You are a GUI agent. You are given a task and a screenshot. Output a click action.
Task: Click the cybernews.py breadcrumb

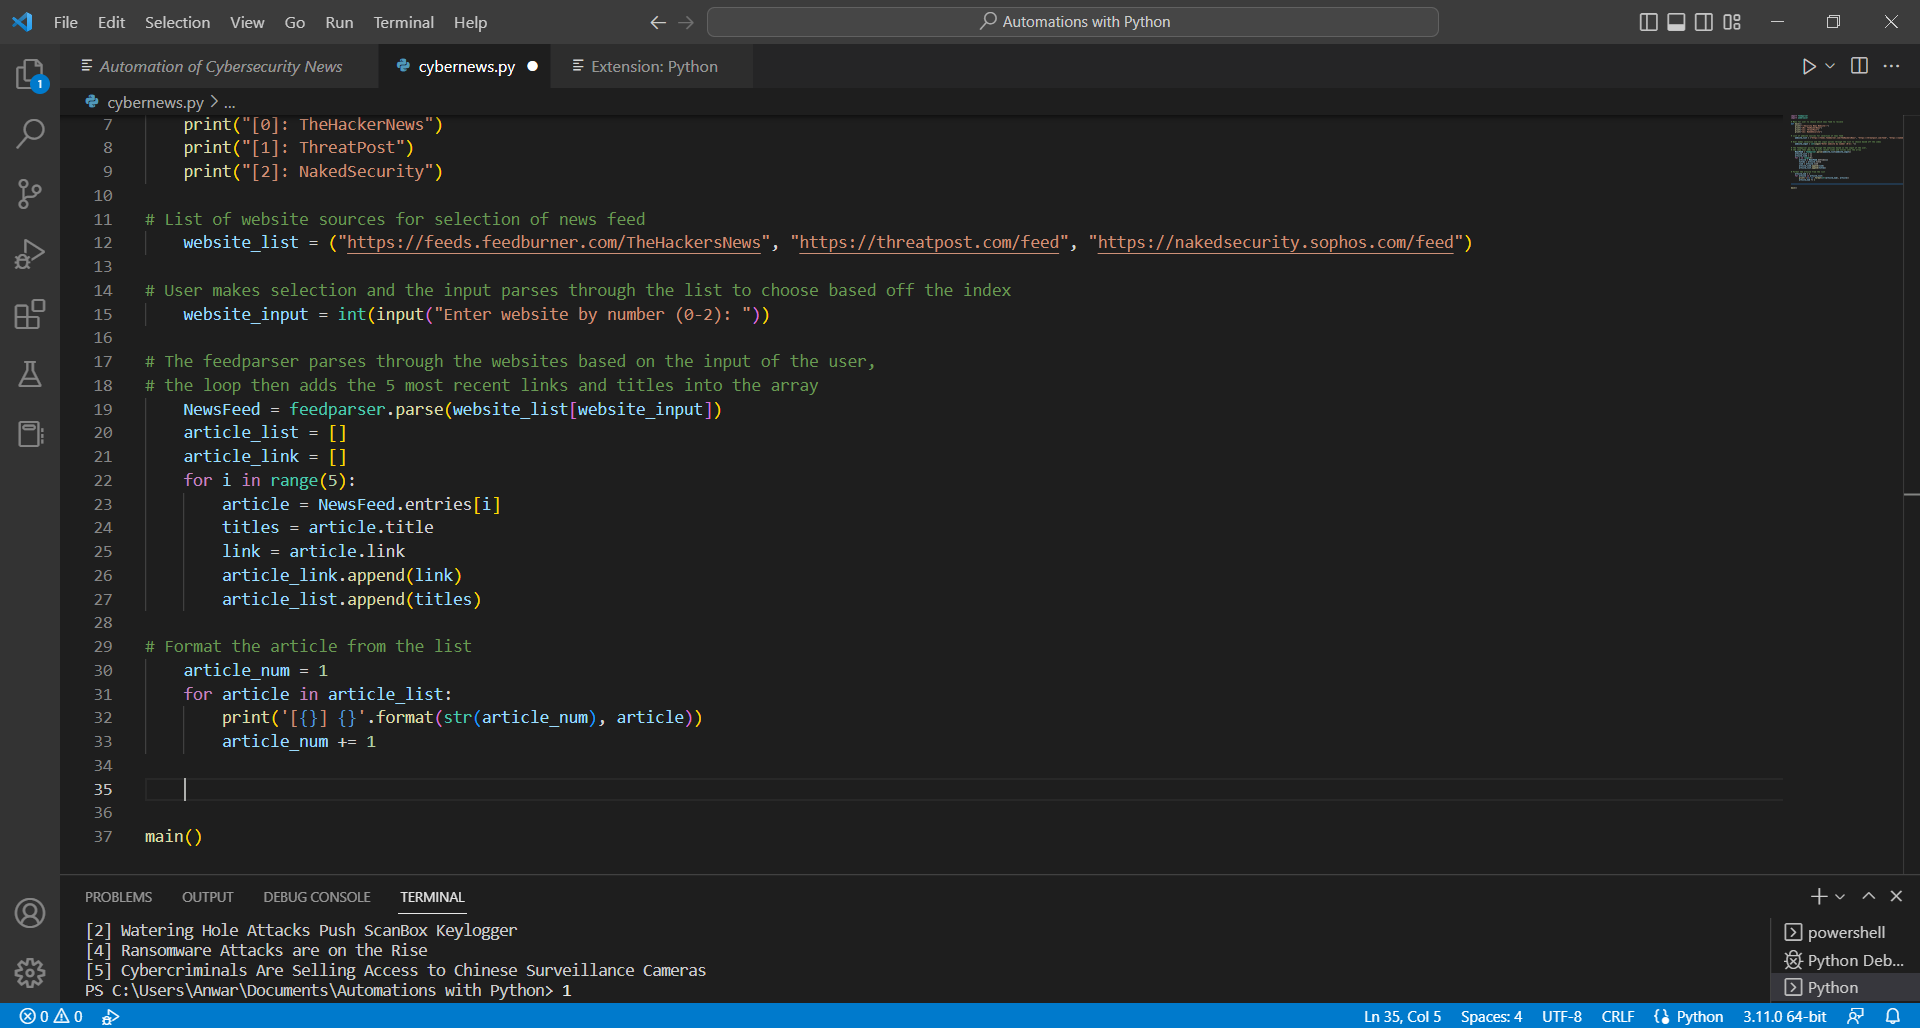click(x=154, y=102)
